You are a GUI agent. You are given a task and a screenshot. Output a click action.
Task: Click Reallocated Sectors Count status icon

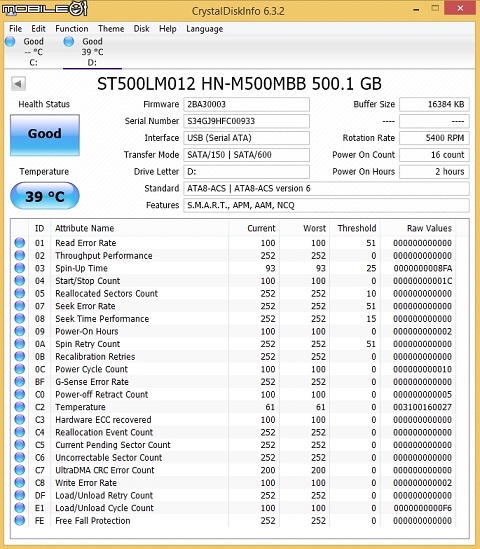pos(20,293)
